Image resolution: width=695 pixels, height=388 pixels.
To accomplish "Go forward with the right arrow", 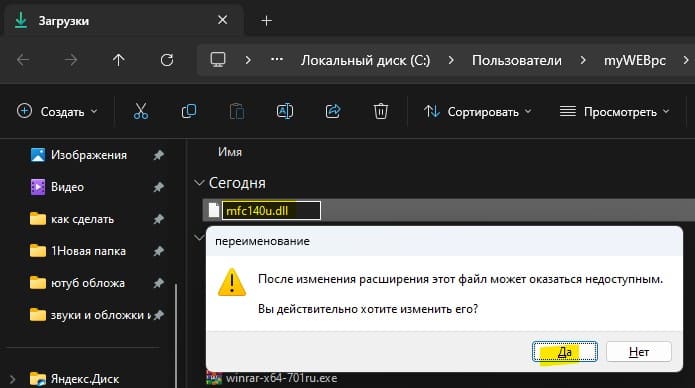I will (x=71, y=60).
